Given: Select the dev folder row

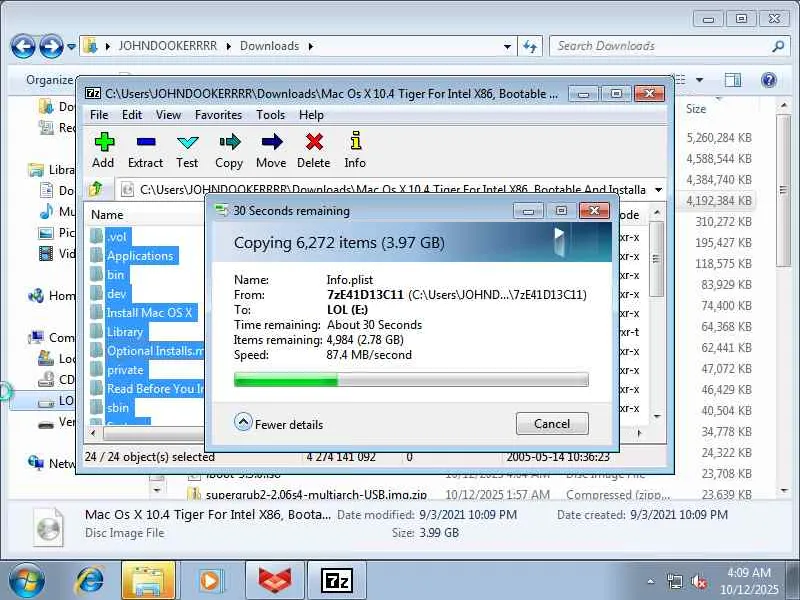Looking at the screenshot, I should tap(117, 294).
